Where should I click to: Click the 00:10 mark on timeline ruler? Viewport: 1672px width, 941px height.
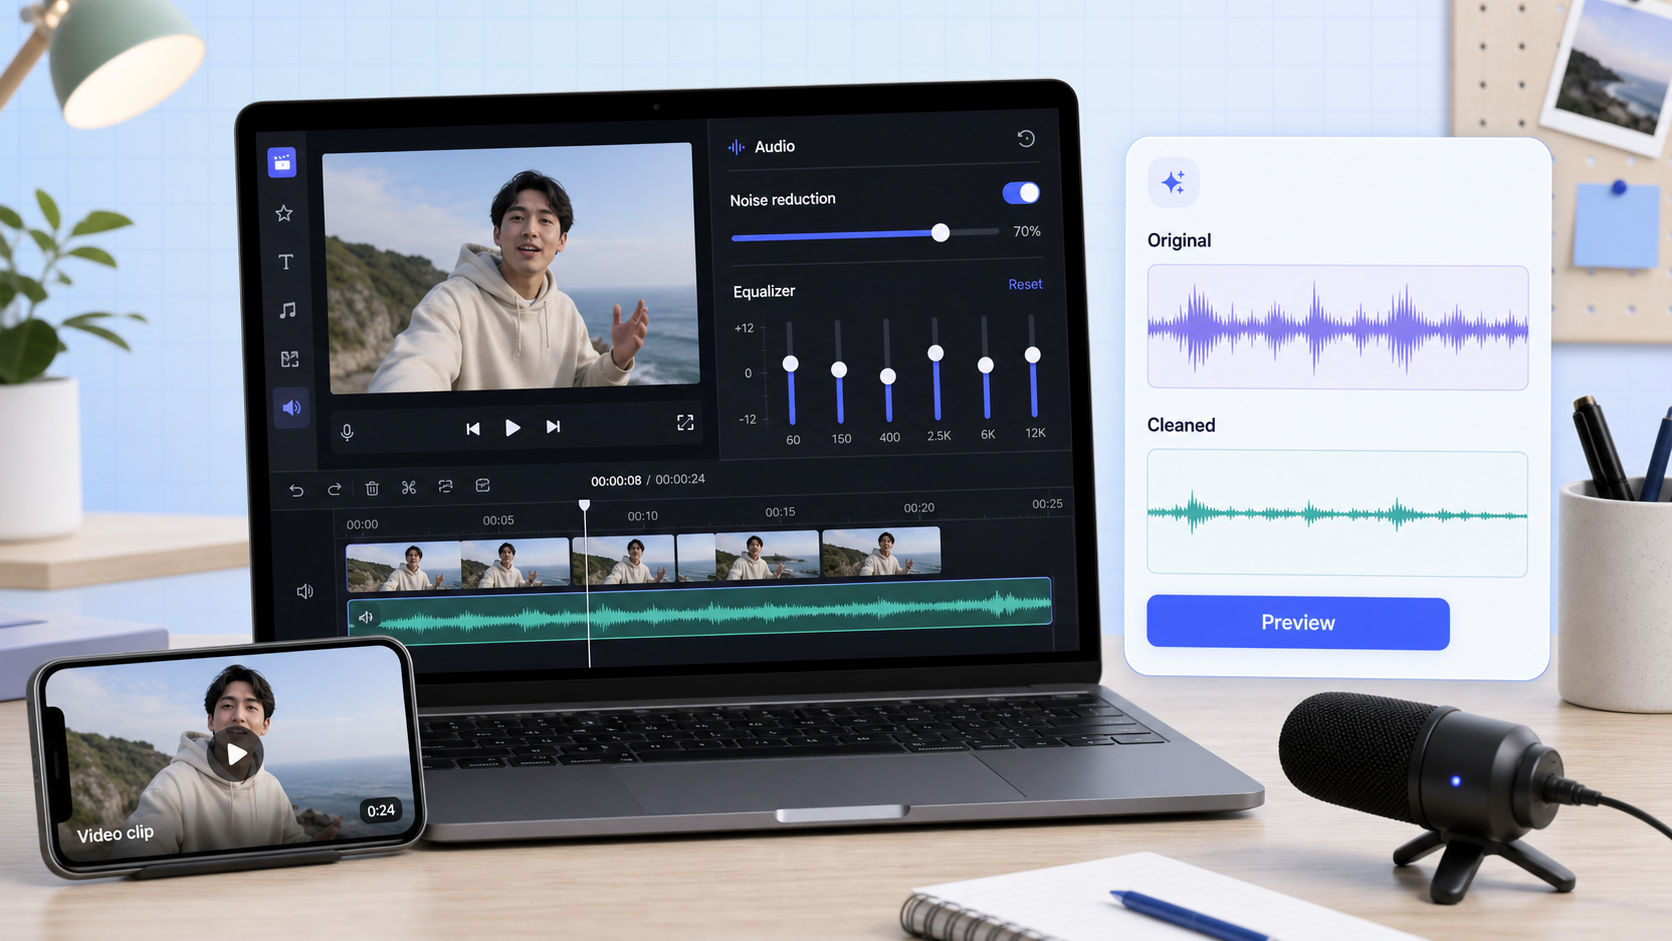pos(642,517)
